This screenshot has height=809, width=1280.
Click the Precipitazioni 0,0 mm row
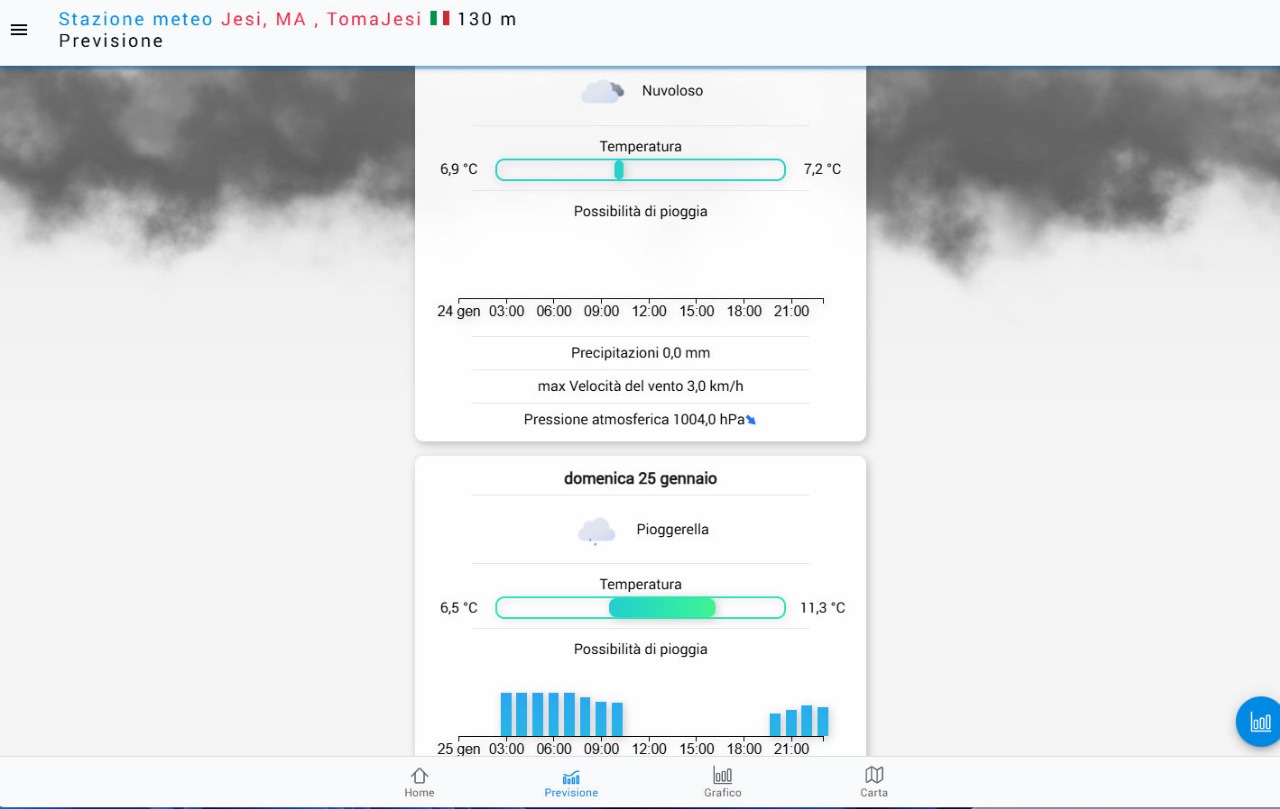640,353
